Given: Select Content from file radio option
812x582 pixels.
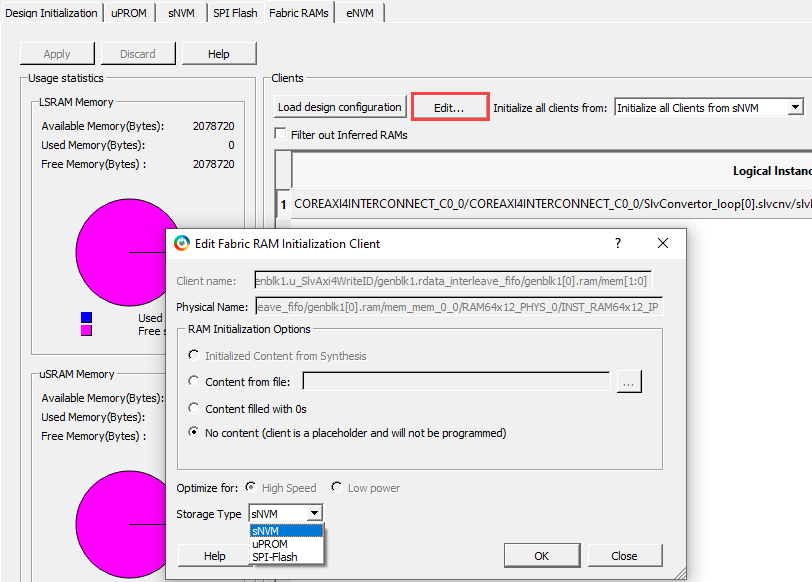Looking at the screenshot, I should pos(193,381).
